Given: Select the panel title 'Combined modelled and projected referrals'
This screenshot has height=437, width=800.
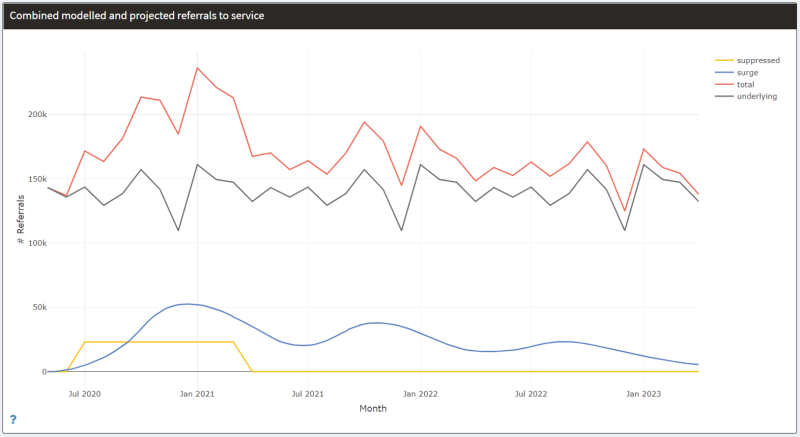Looking at the screenshot, I should click(x=137, y=16).
